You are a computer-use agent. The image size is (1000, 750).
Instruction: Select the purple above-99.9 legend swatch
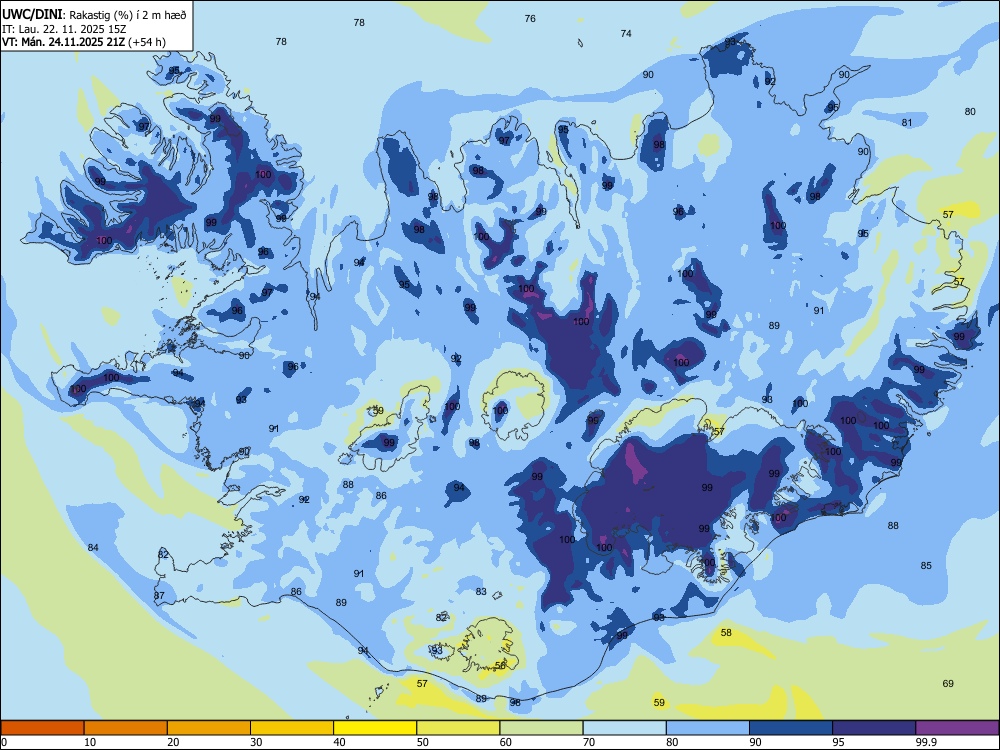tap(957, 728)
